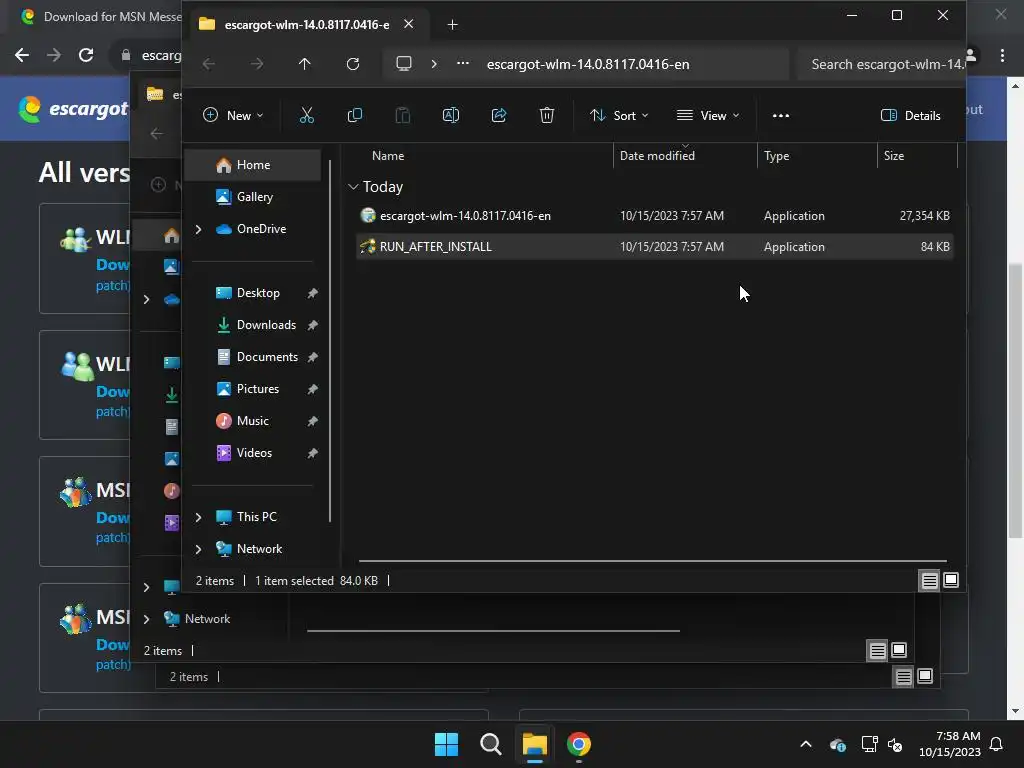Open the Windows Start menu
The height and width of the screenshot is (768, 1024).
[x=446, y=744]
